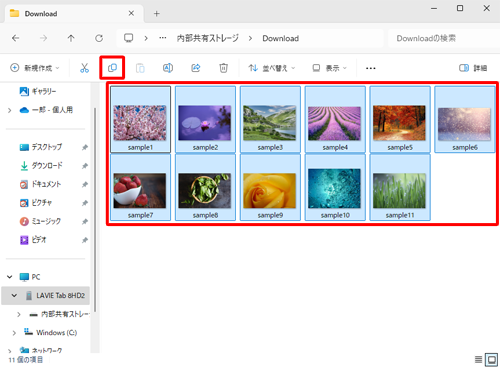This screenshot has width=500, height=367.
Task: Select sample5 autumn trees image
Action: (400, 119)
